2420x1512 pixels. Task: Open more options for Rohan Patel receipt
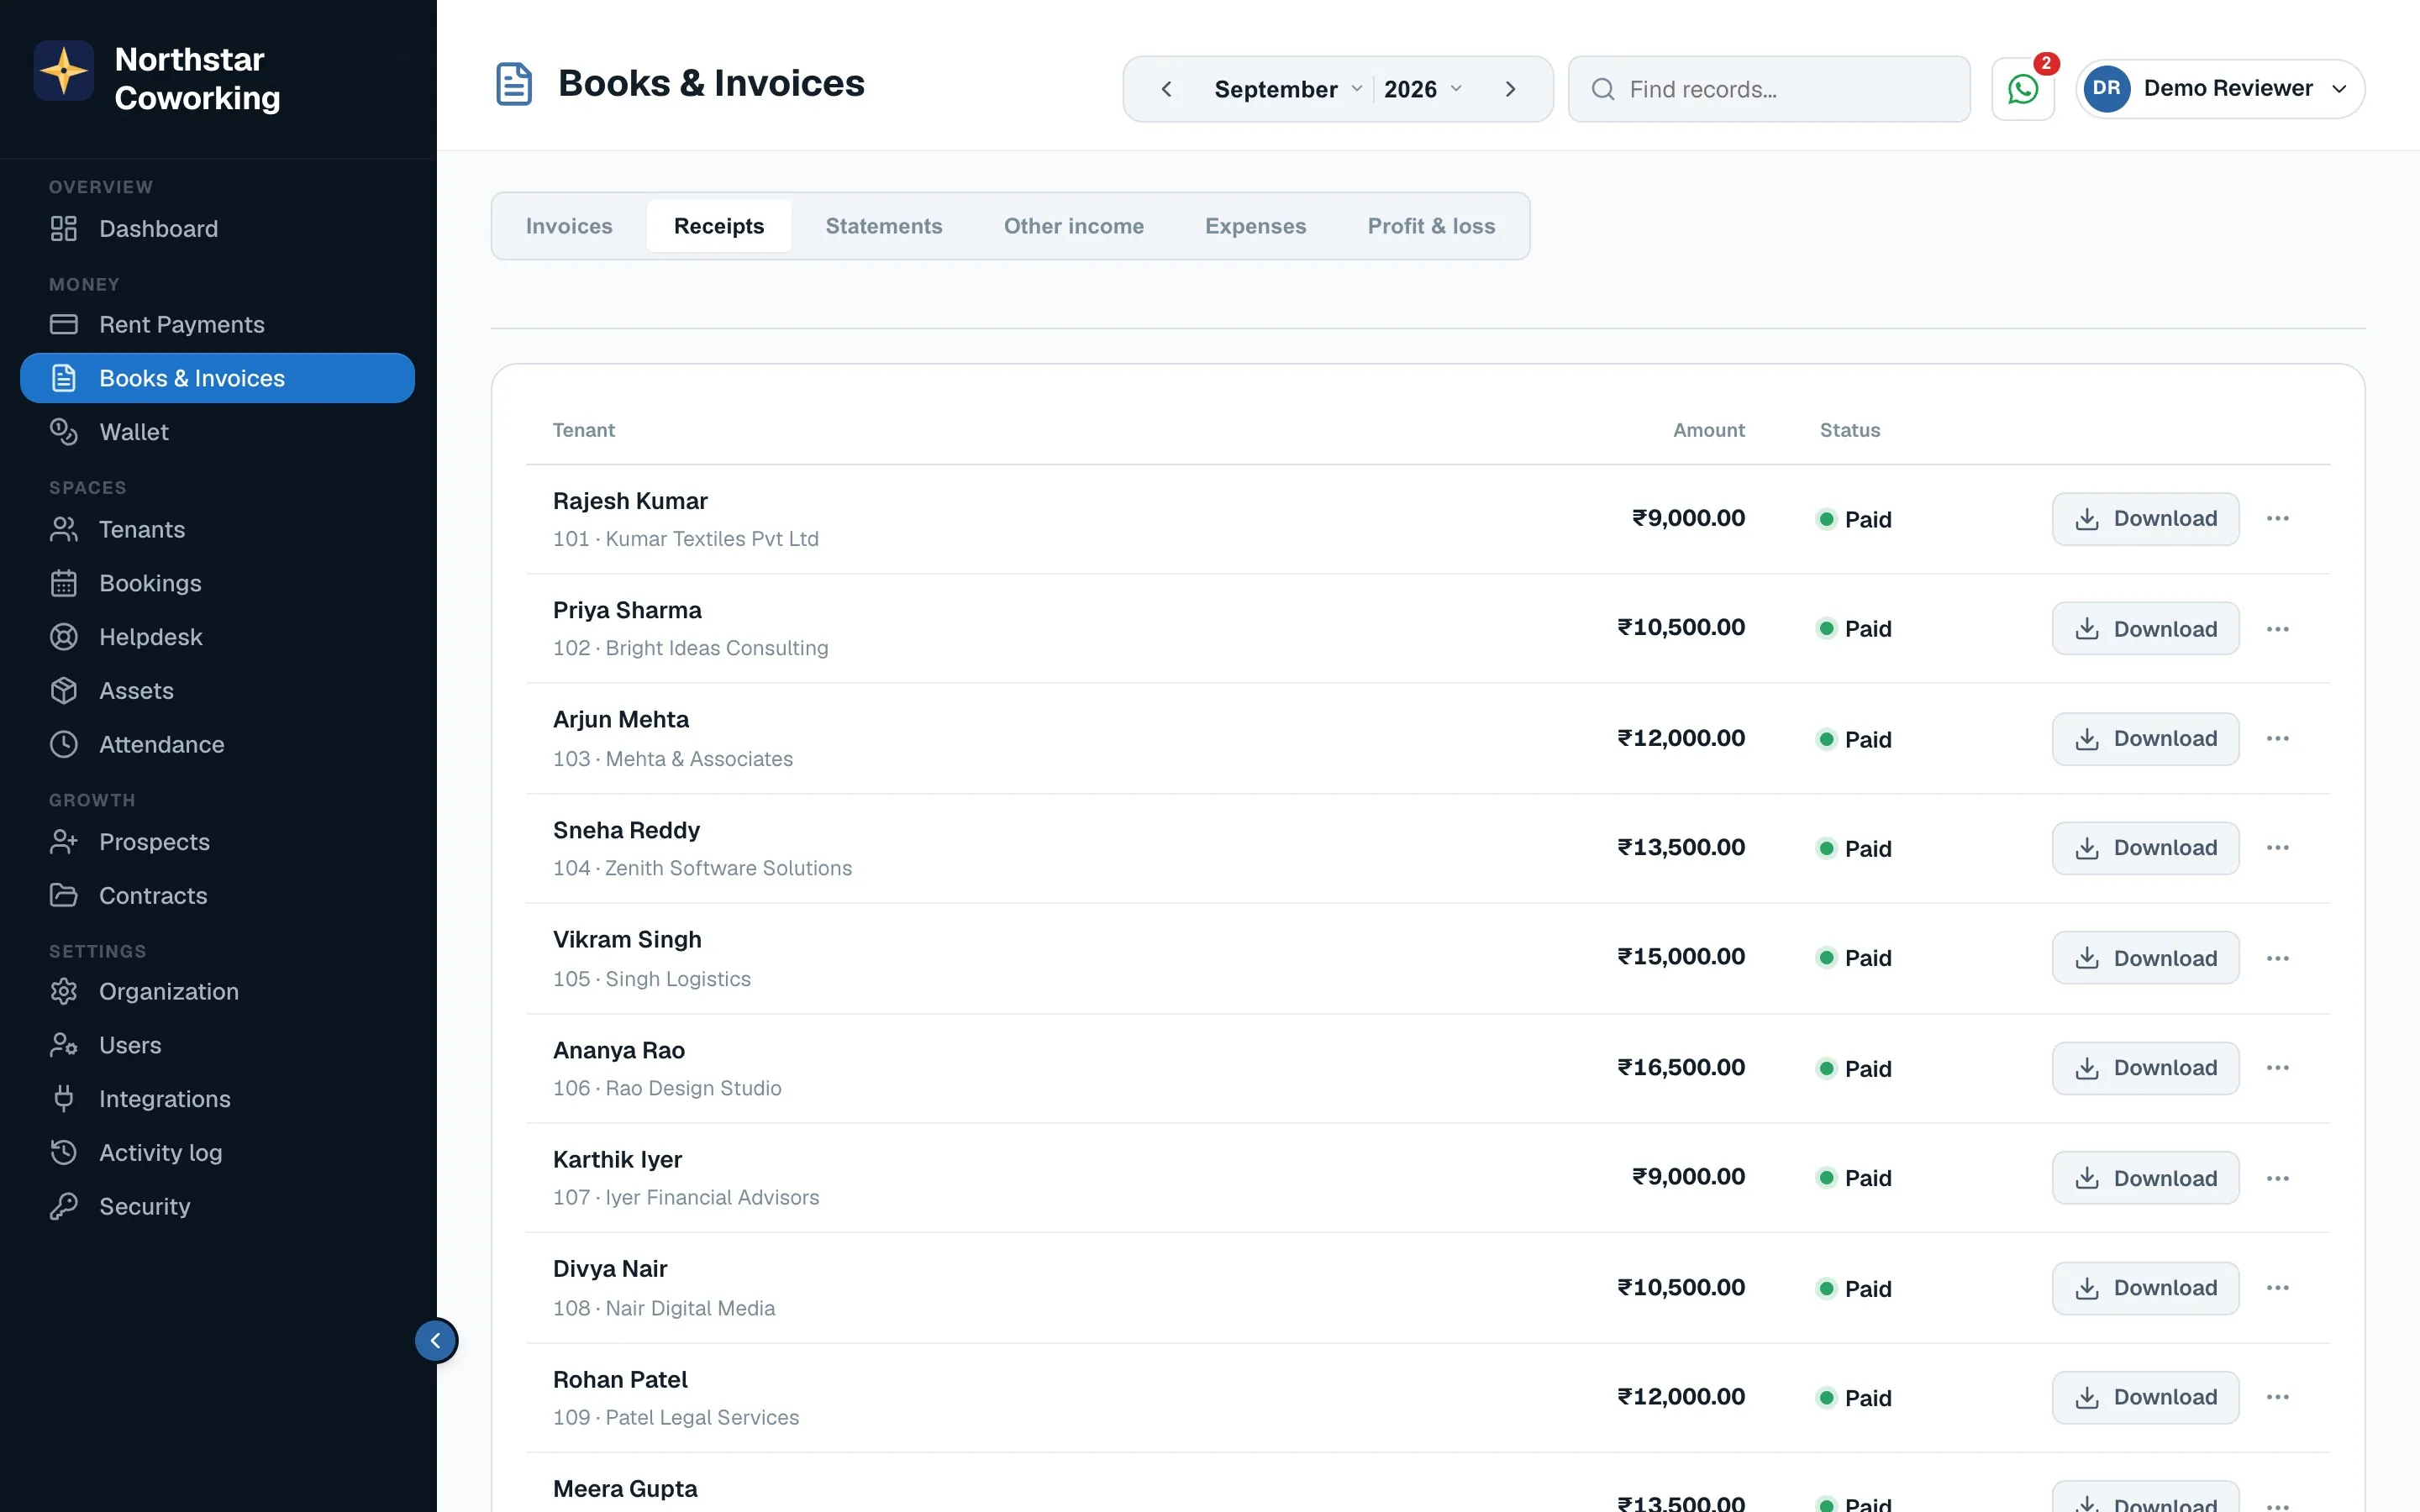2277,1396
